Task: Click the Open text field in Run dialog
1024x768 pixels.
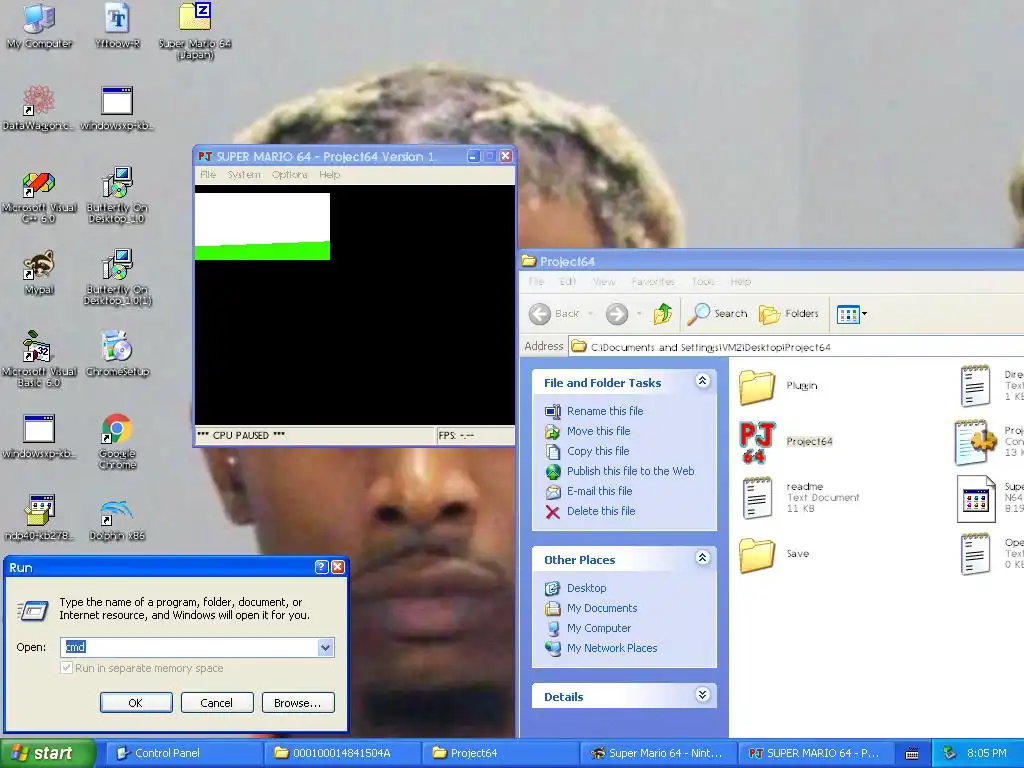Action: (189, 648)
